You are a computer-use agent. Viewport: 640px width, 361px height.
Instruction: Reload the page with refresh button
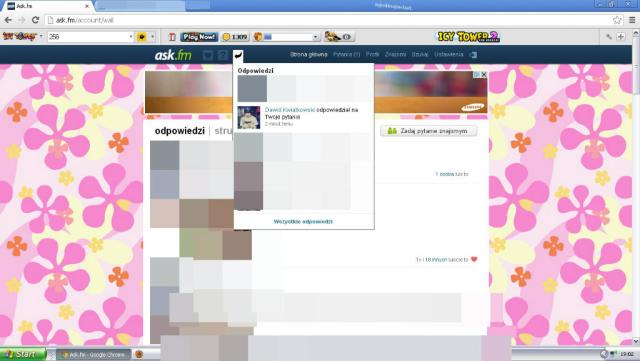pyautogui.click(x=36, y=20)
